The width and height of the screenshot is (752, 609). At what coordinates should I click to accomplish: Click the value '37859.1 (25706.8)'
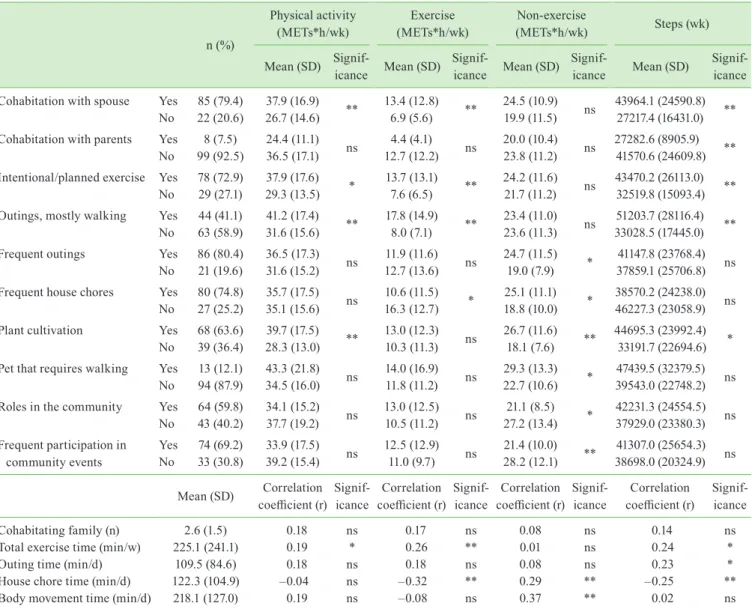[x=661, y=271]
